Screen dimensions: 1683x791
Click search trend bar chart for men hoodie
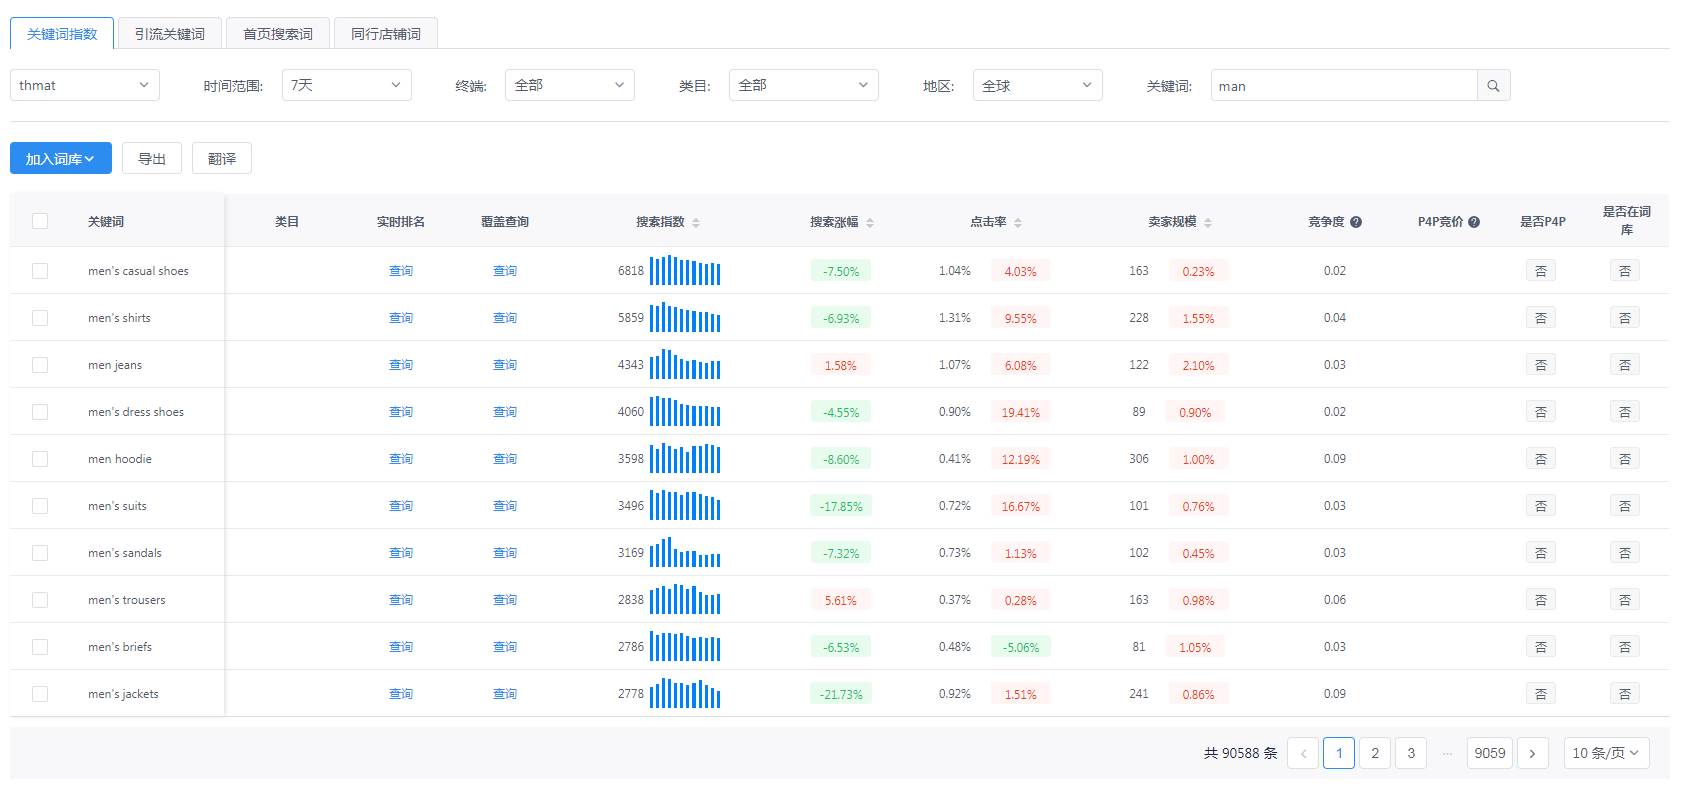(x=685, y=458)
